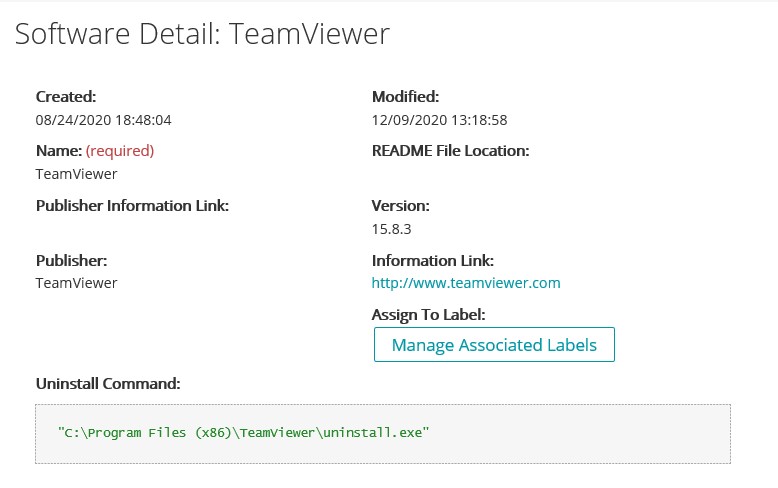Viewport: 778px width, 488px height.
Task: Click the Publisher: label
Action: click(71, 260)
